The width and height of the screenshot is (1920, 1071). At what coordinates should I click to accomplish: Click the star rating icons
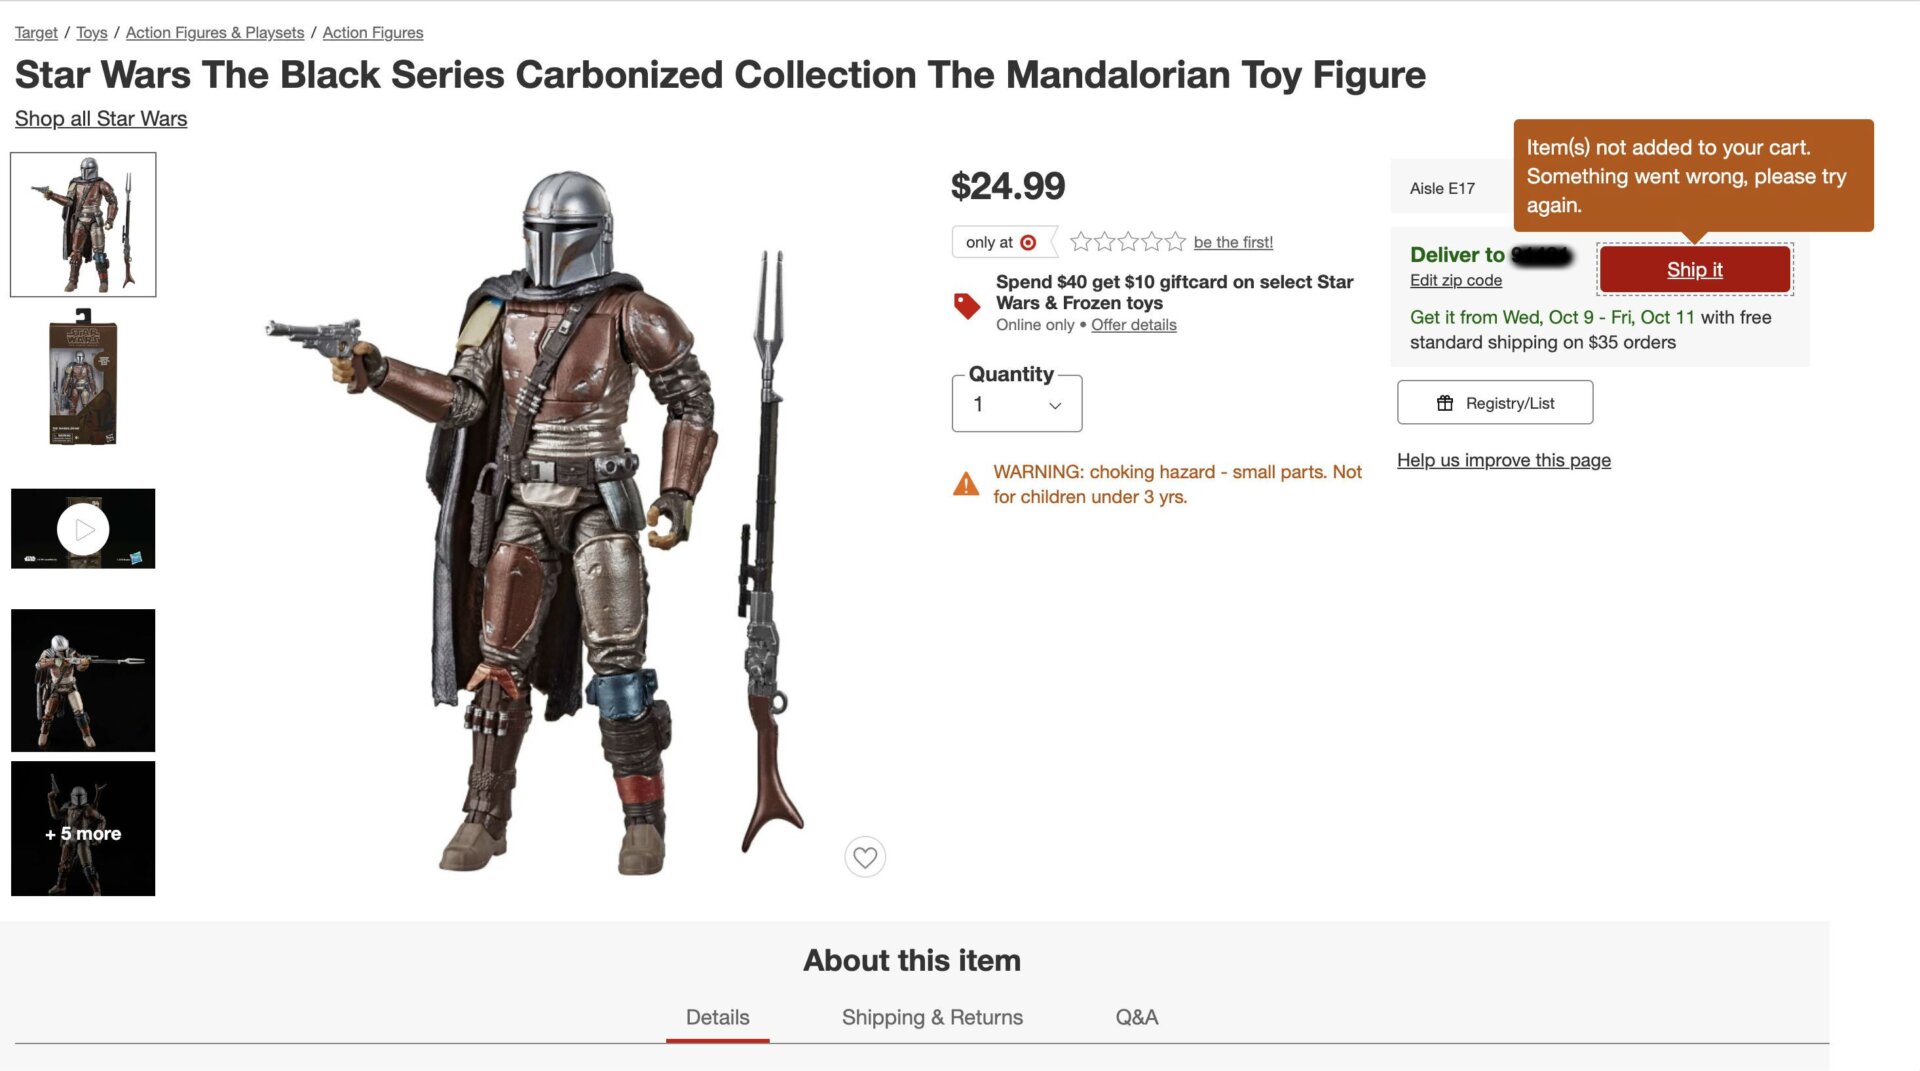(1127, 242)
